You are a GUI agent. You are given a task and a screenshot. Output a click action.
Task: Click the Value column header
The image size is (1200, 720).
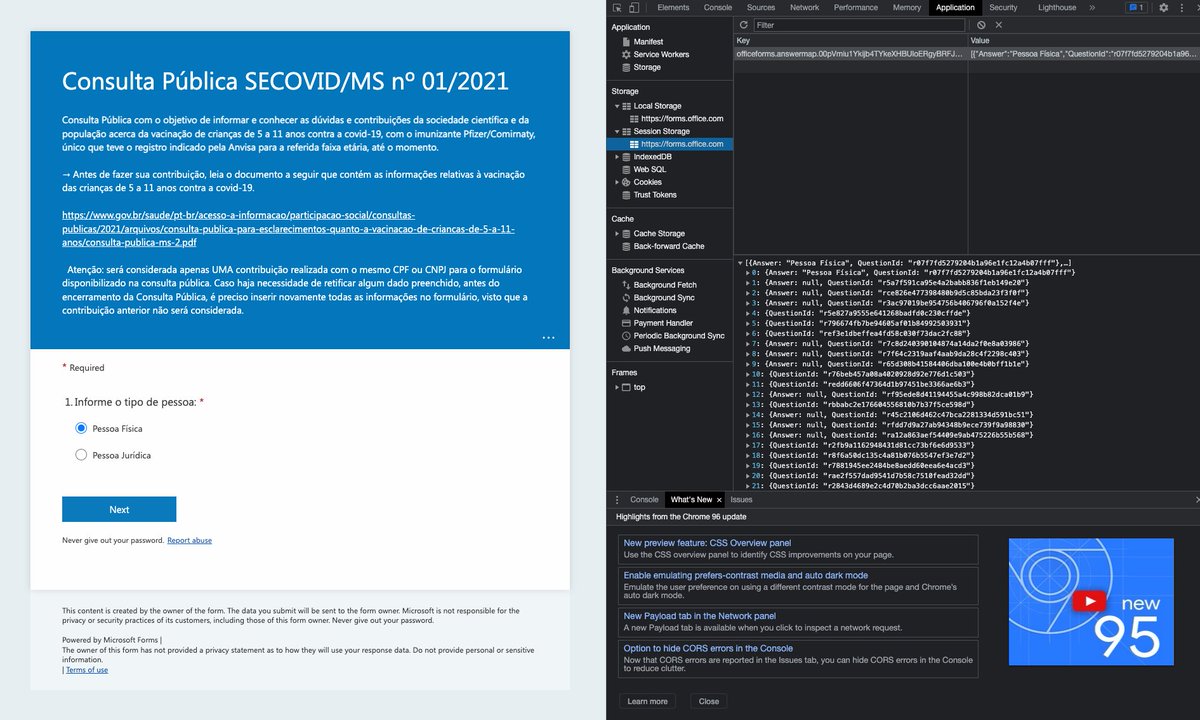click(x=1083, y=40)
